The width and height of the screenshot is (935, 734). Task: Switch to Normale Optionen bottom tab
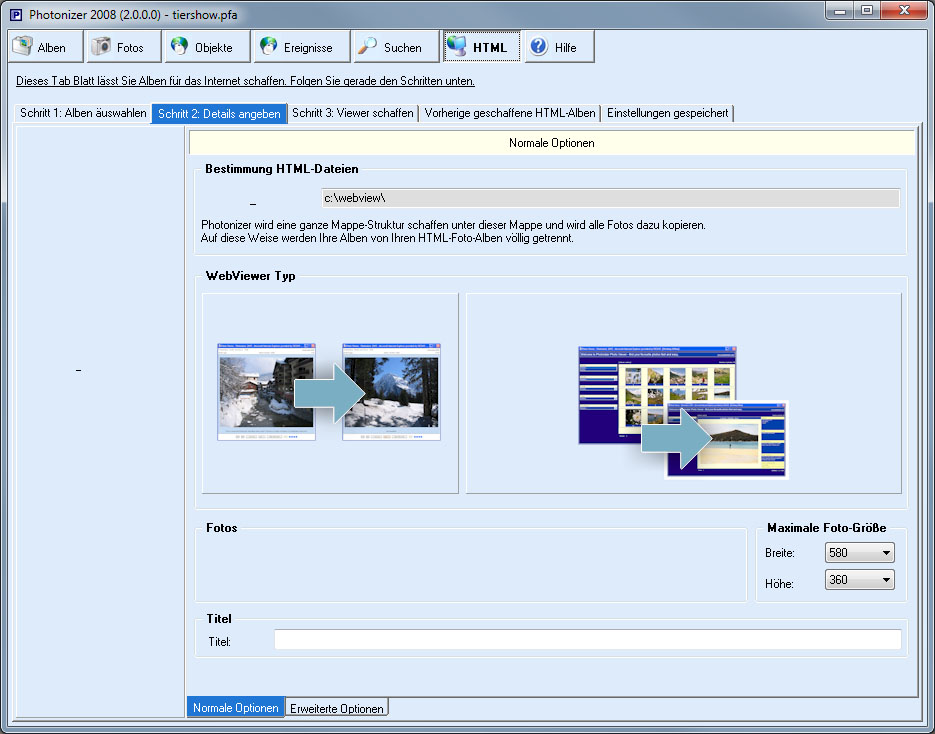pos(236,707)
